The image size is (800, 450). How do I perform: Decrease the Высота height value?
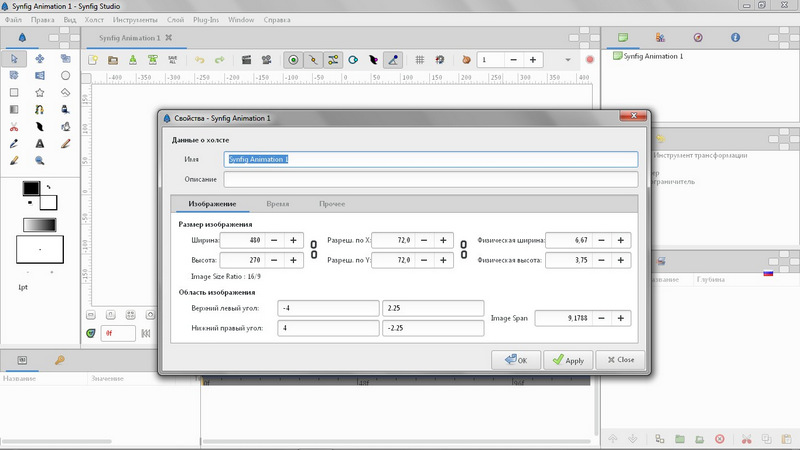pos(274,260)
